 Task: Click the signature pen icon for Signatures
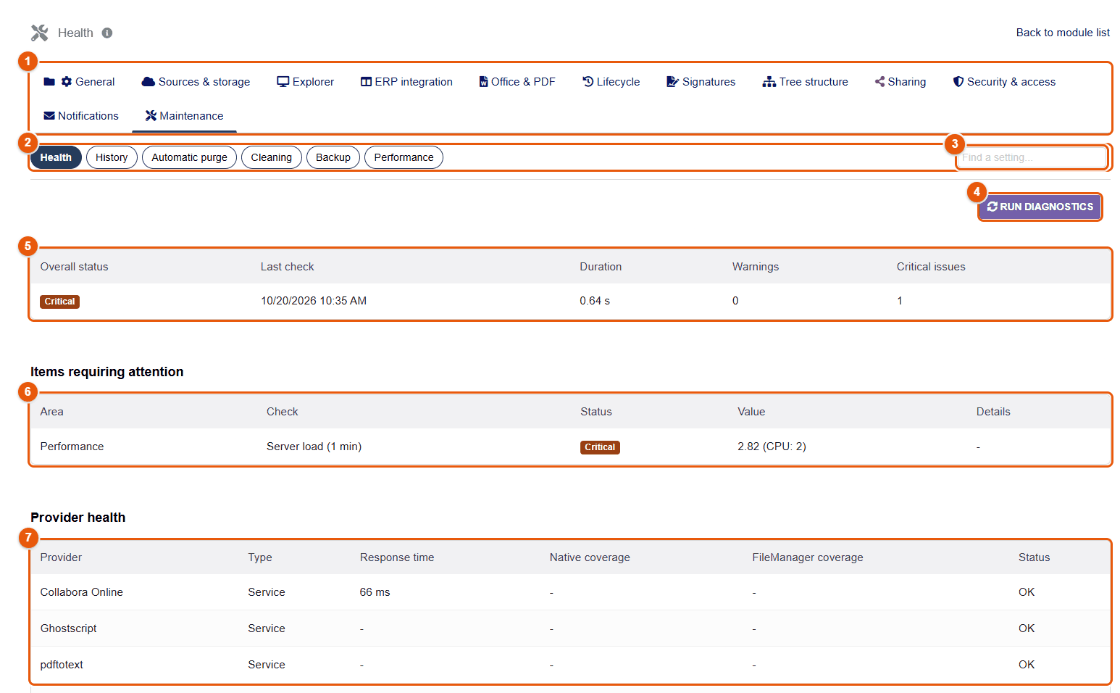[672, 82]
